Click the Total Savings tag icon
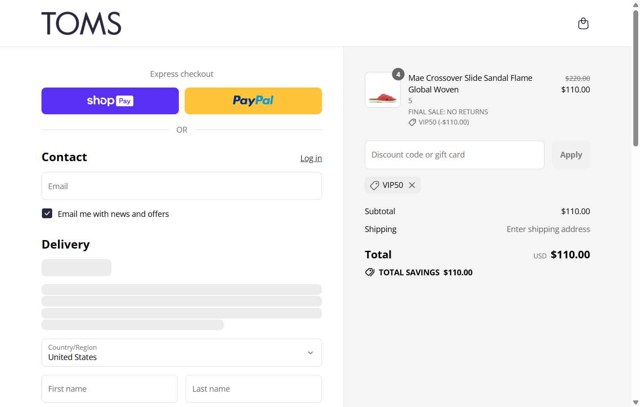The image size is (640, 407). [x=370, y=272]
